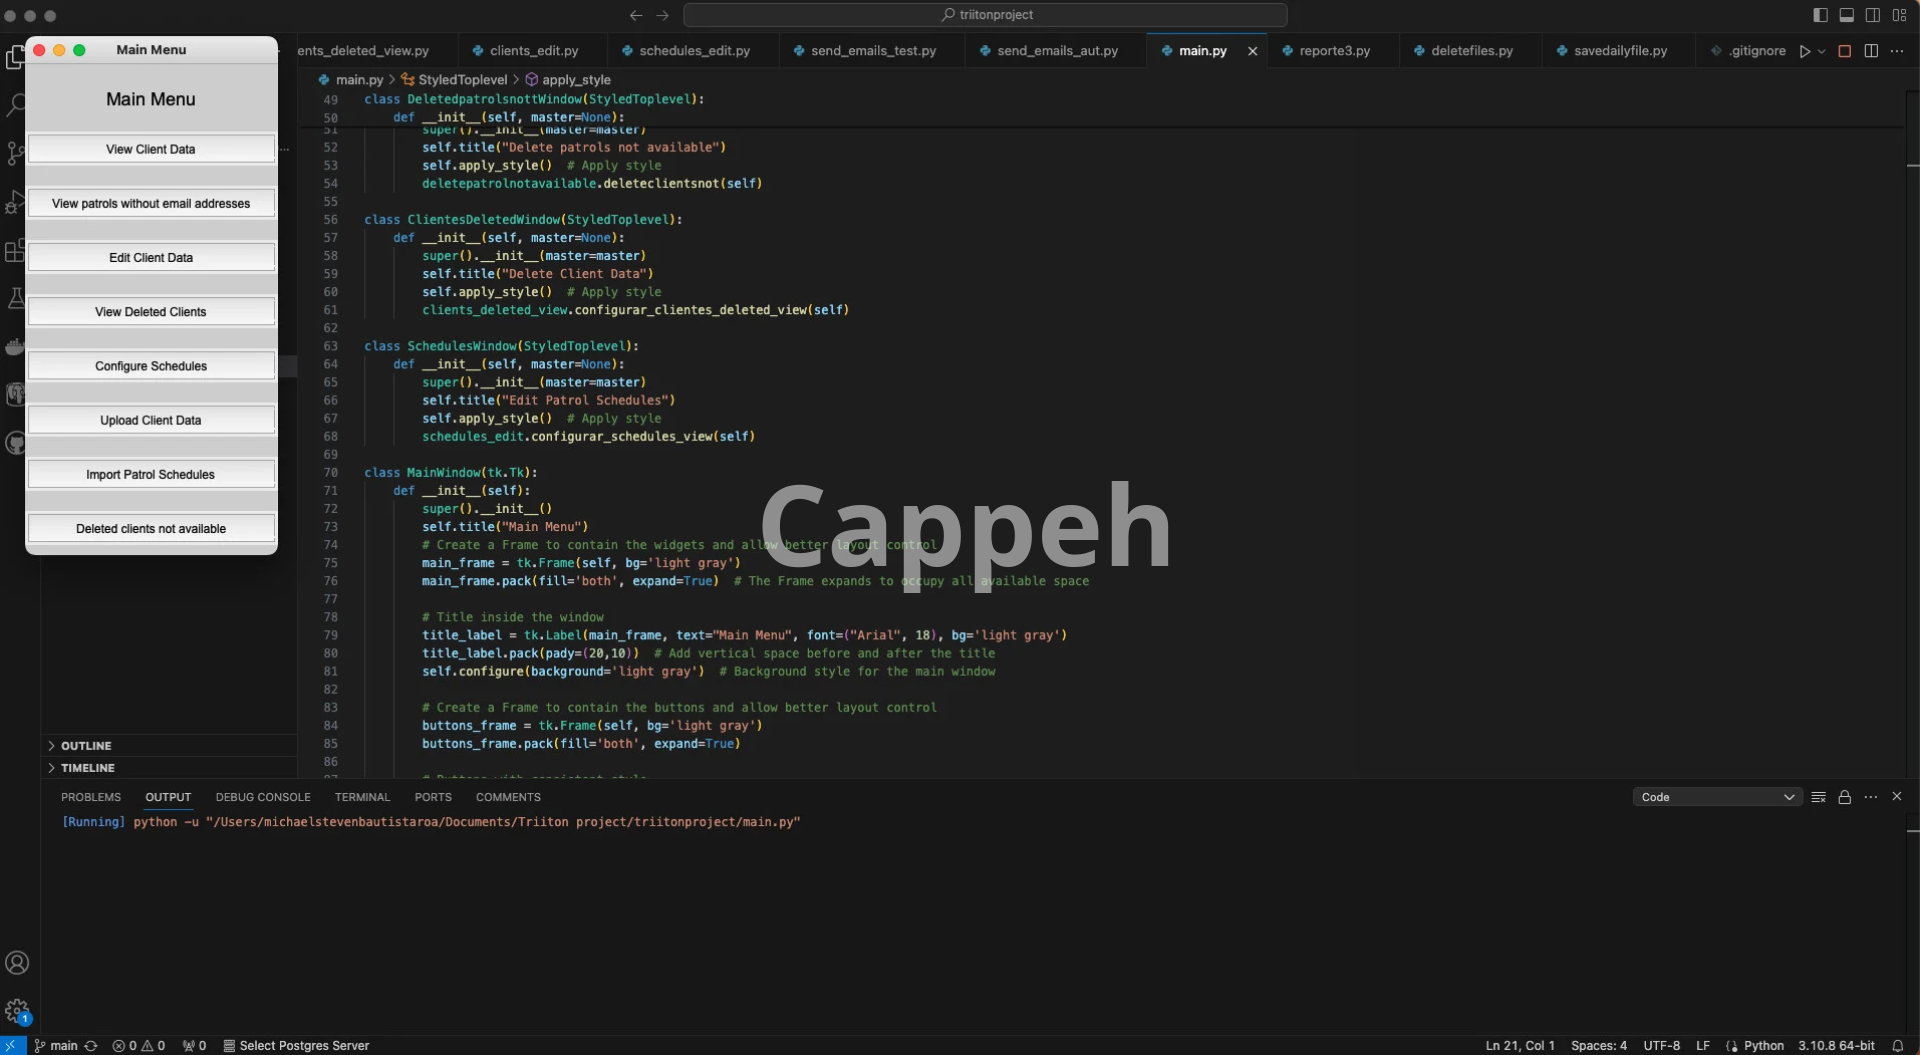Switch to the TERMINAL panel tab
Image resolution: width=1920 pixels, height=1055 pixels.
click(x=362, y=797)
